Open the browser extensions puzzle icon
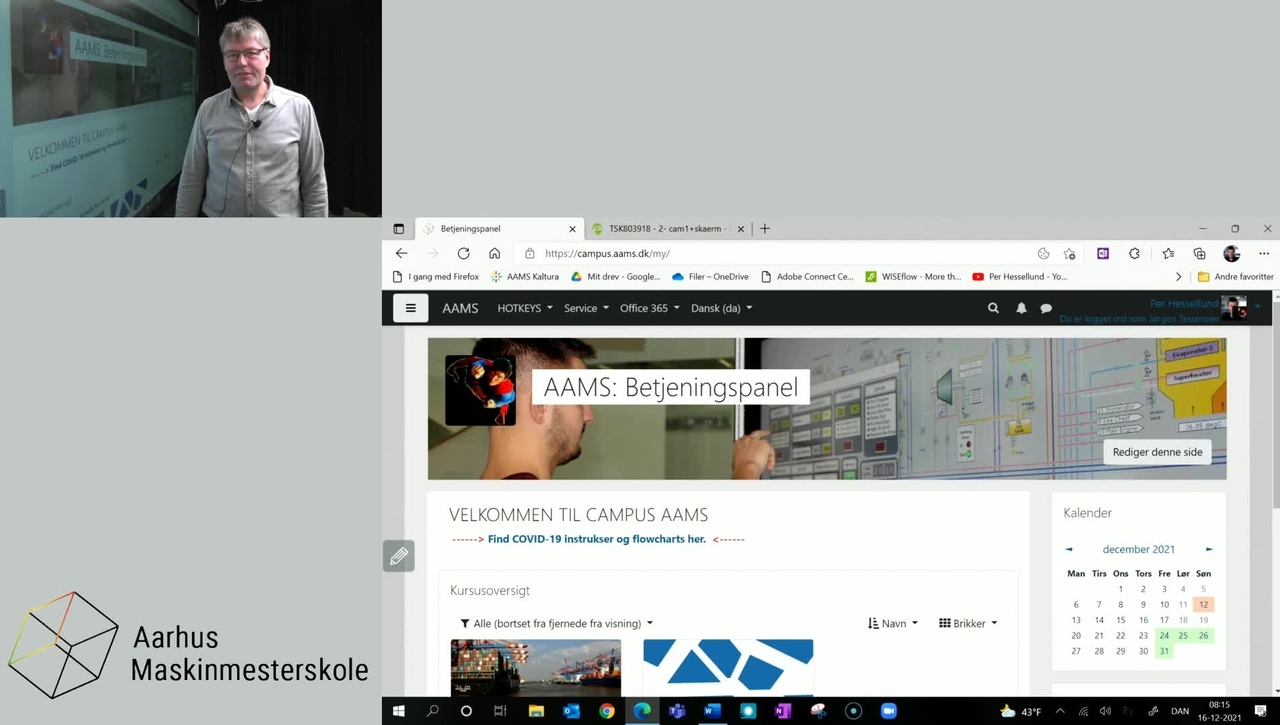Viewport: 1280px width, 725px height. pyautogui.click(x=1134, y=254)
